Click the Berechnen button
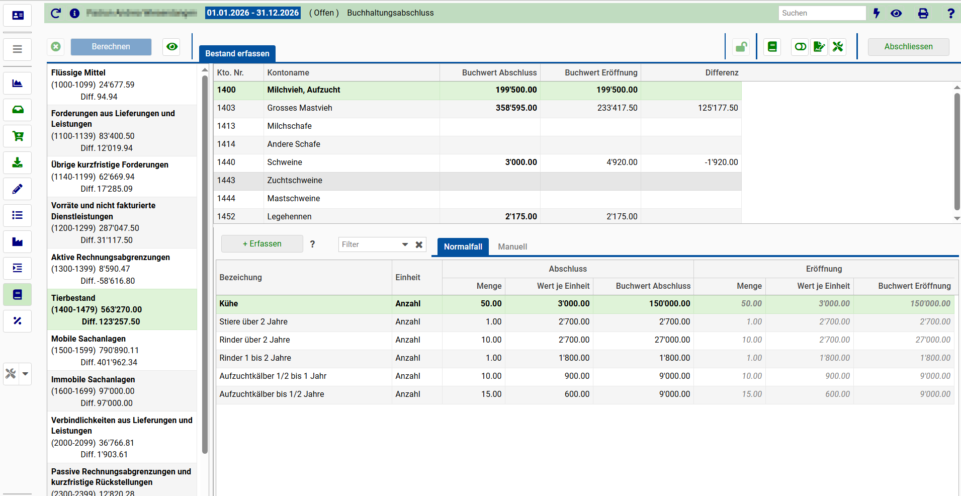This screenshot has width=961, height=496. (x=111, y=47)
